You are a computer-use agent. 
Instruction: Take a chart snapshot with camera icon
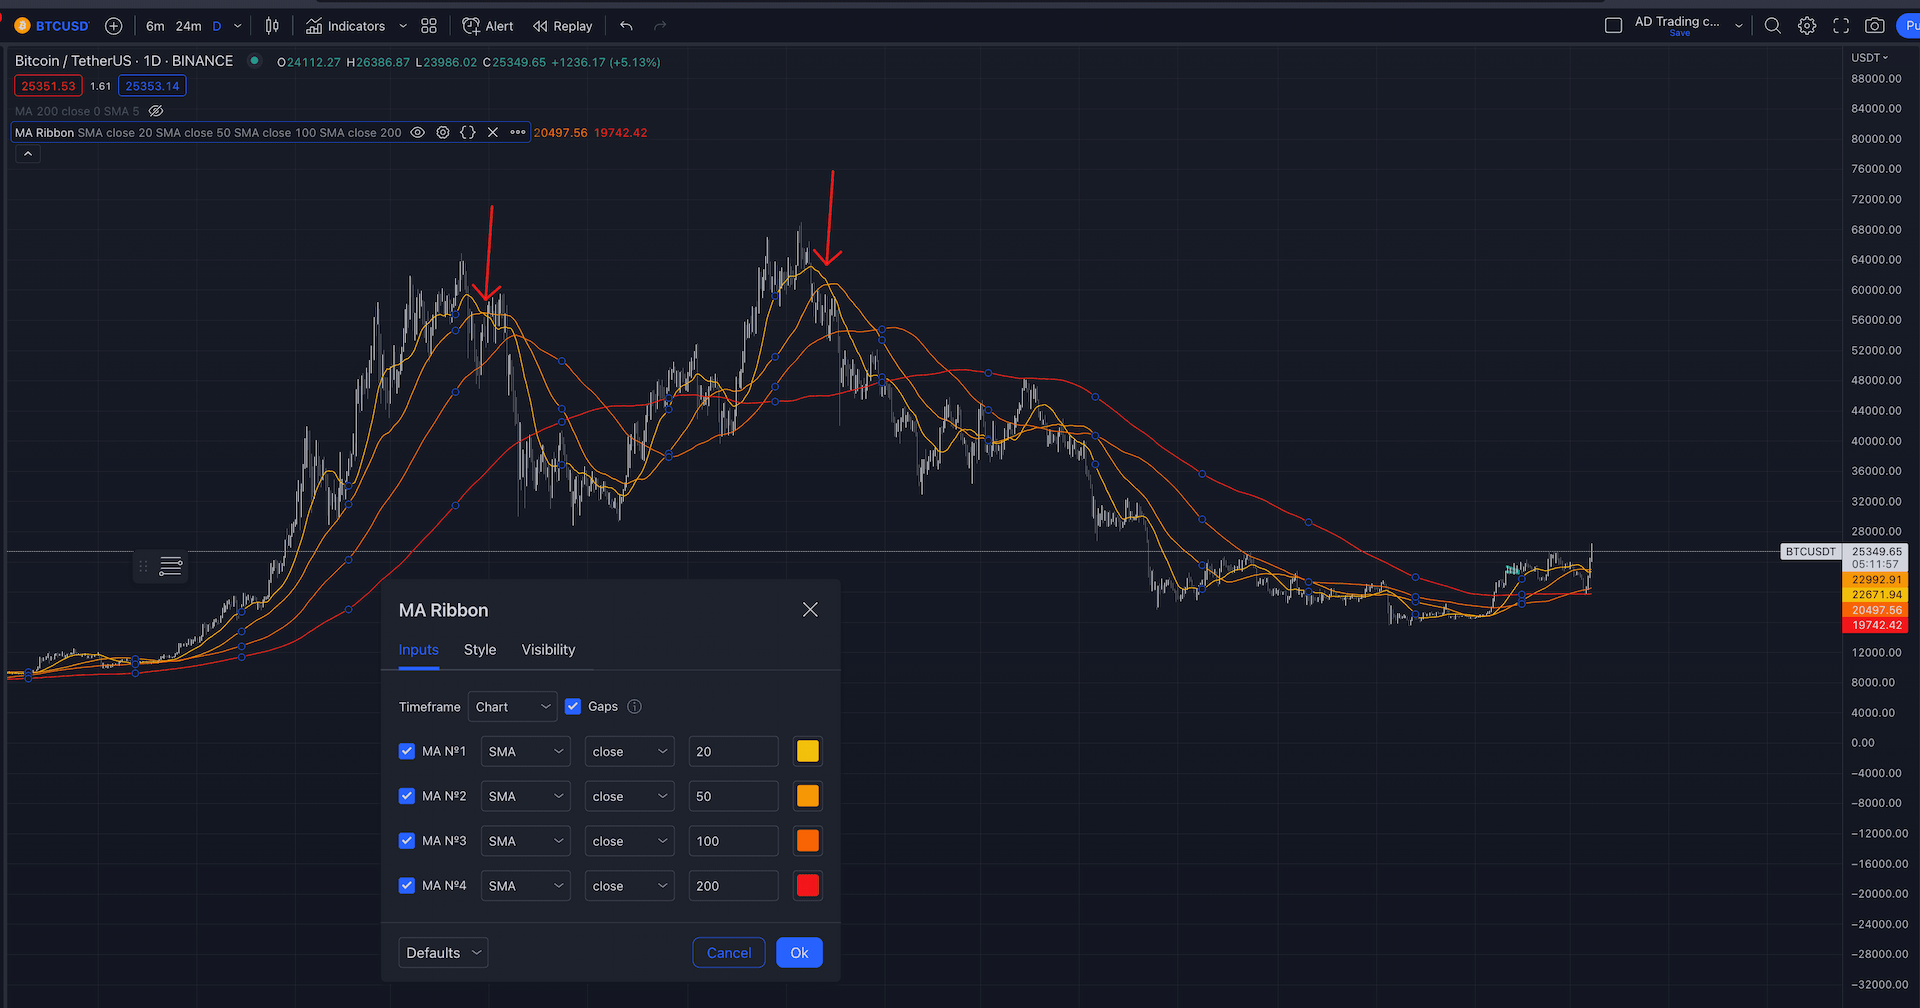pyautogui.click(x=1874, y=26)
